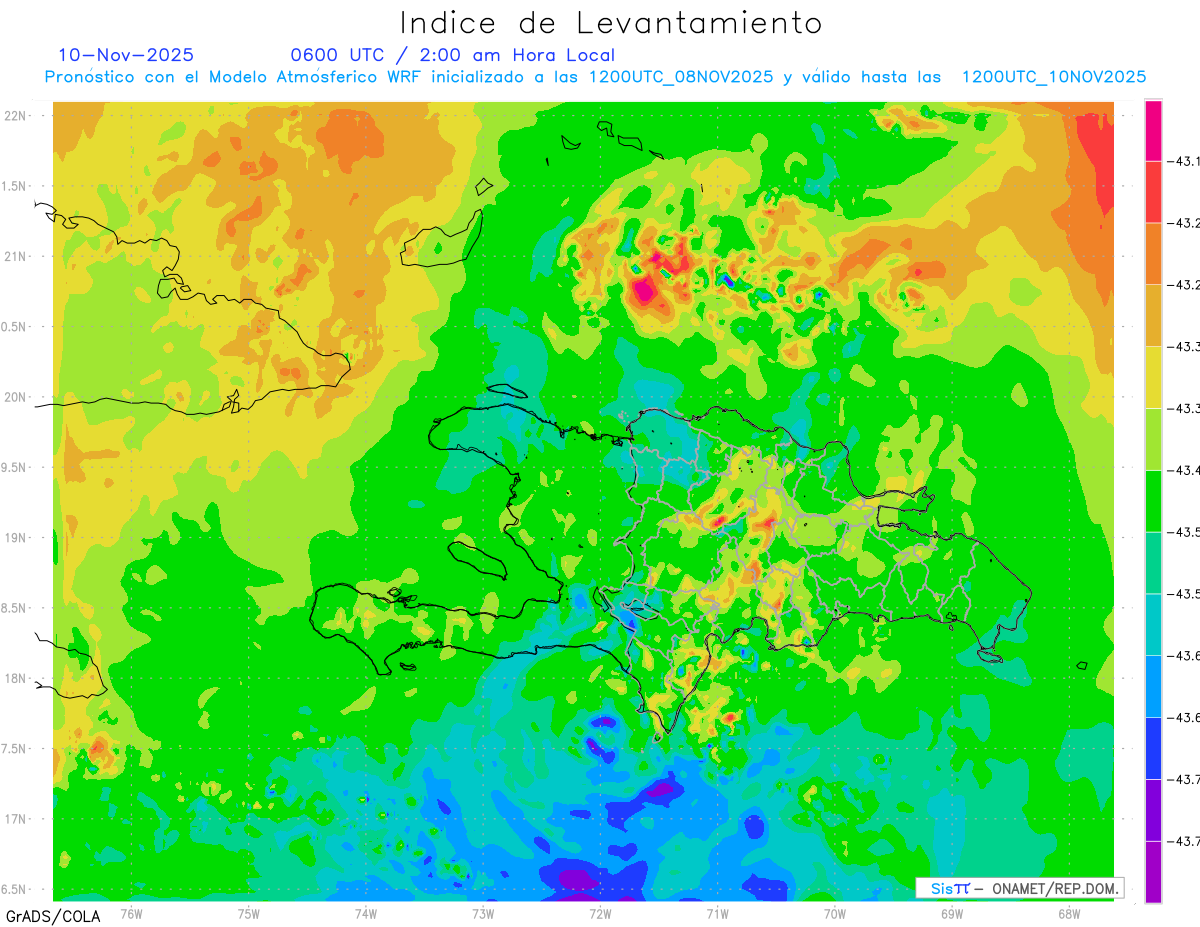Click the '22N' latitude label
The height and width of the screenshot is (927, 1200).
coord(17,116)
